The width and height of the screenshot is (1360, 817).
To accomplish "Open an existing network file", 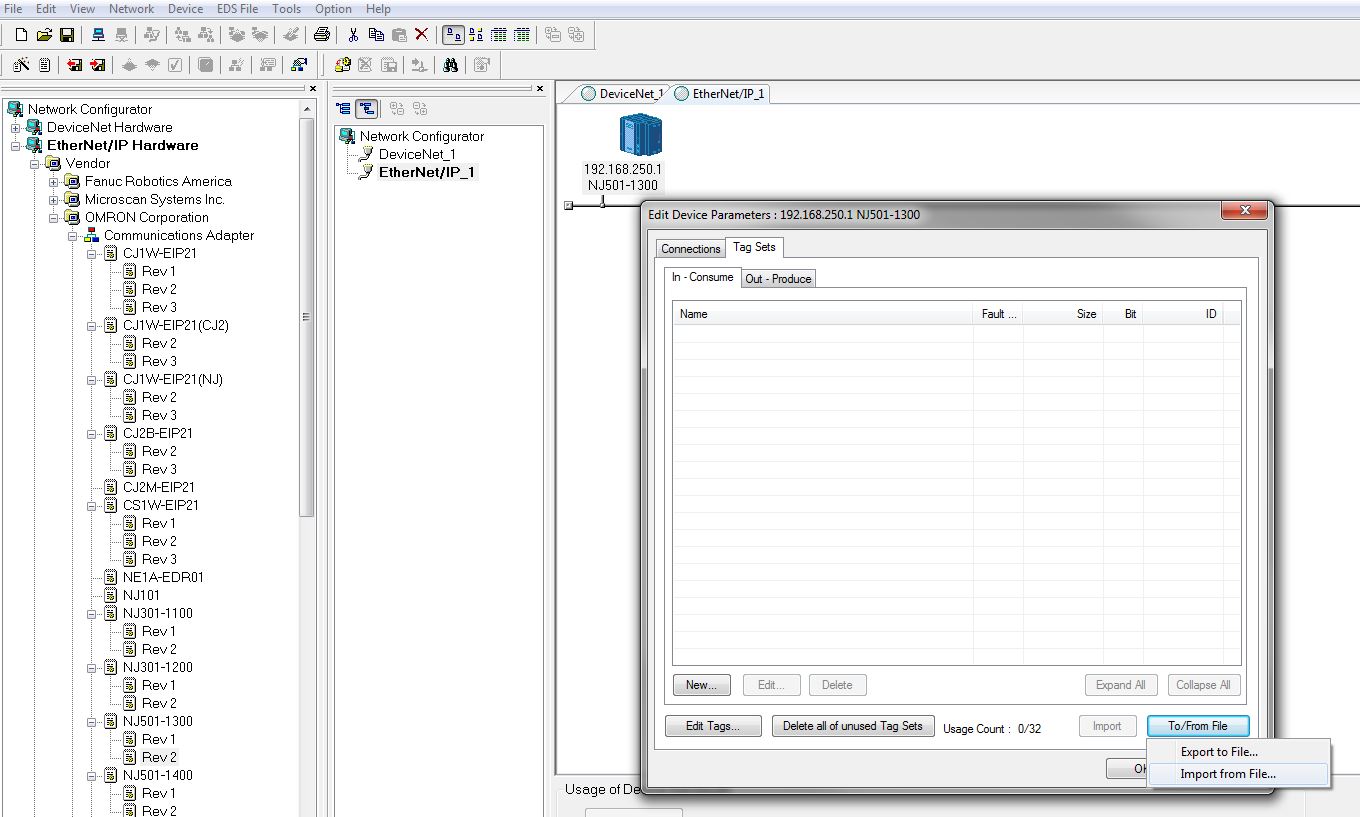I will [x=44, y=34].
